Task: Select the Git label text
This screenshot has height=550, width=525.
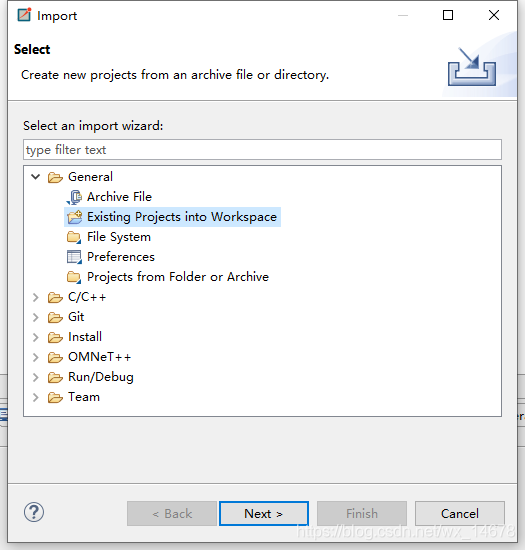Action: point(76,317)
